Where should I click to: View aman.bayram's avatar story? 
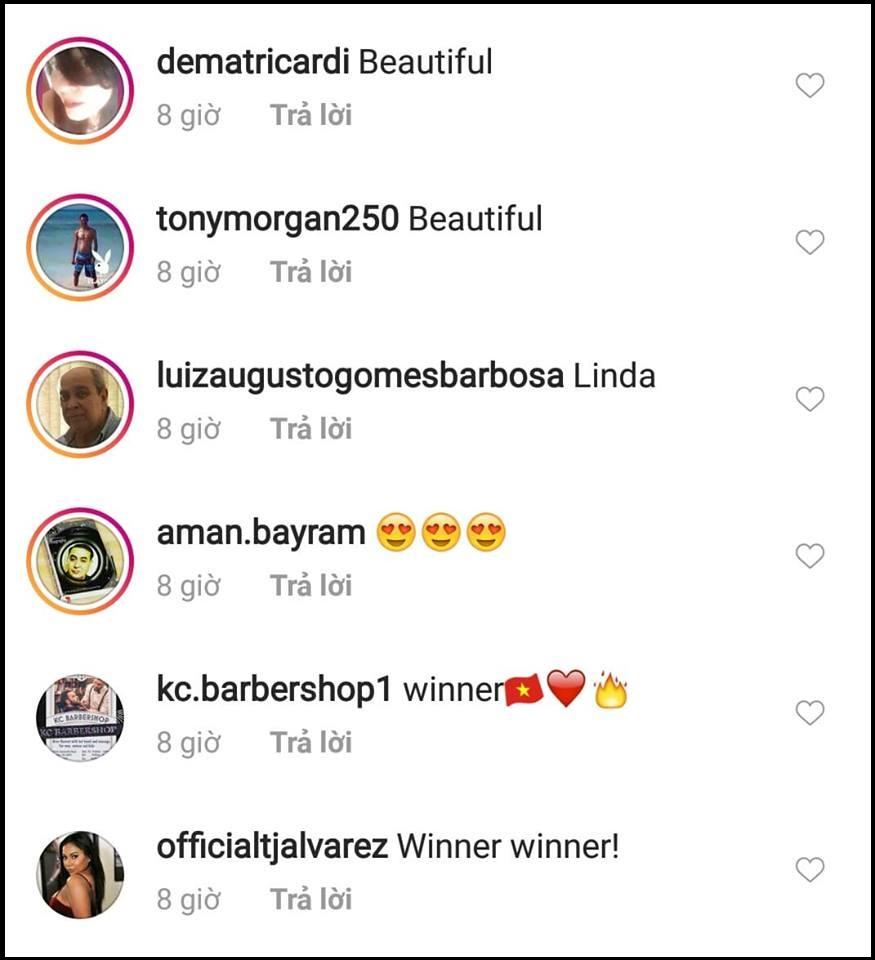80,561
